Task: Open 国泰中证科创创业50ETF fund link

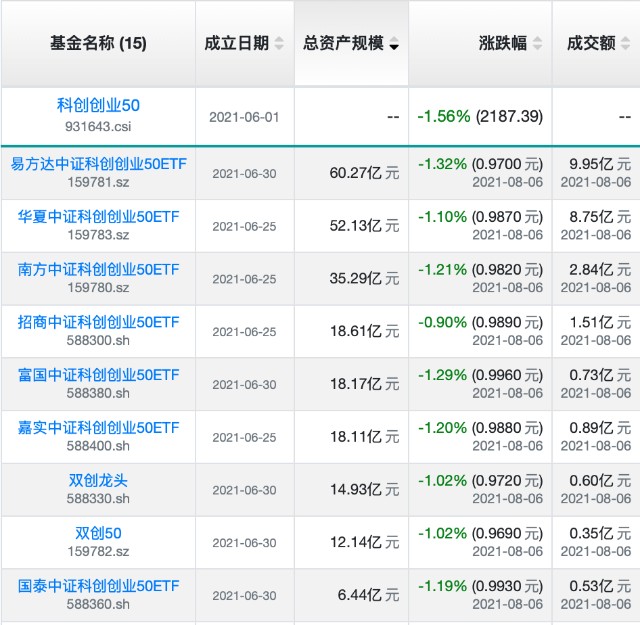Action: click(x=98, y=586)
